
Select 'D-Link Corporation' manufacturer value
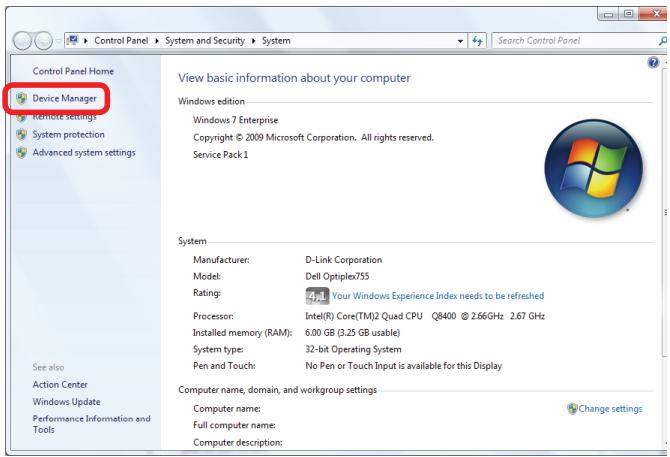(x=344, y=260)
